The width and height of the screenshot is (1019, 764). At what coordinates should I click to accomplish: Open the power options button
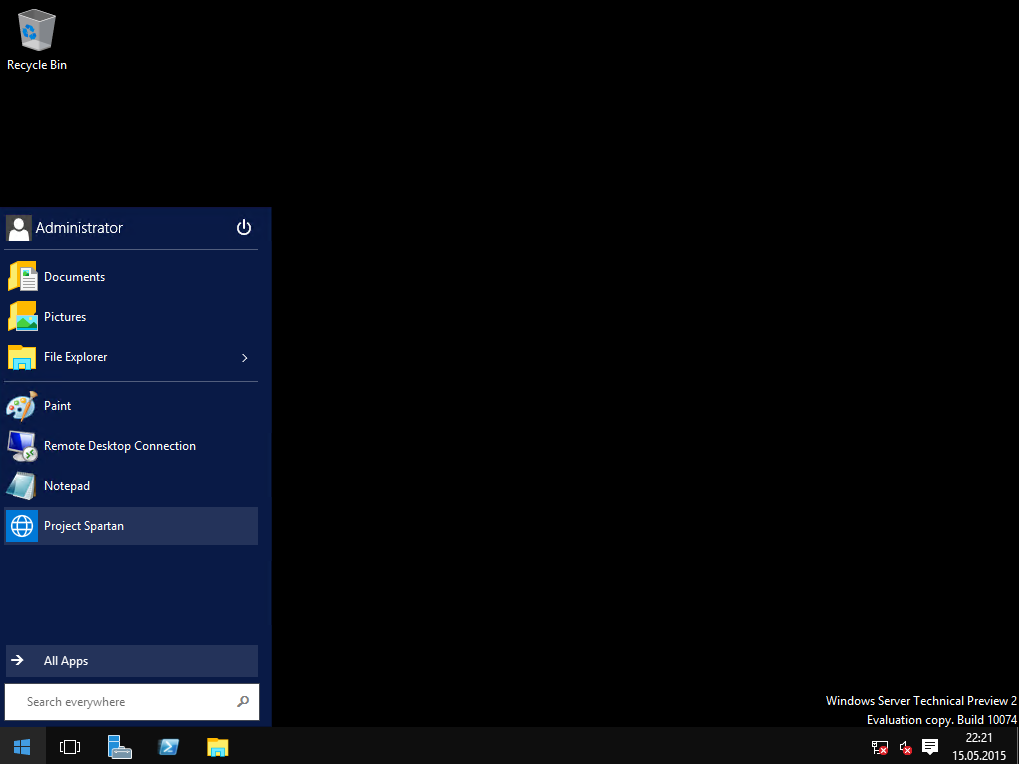tap(244, 227)
